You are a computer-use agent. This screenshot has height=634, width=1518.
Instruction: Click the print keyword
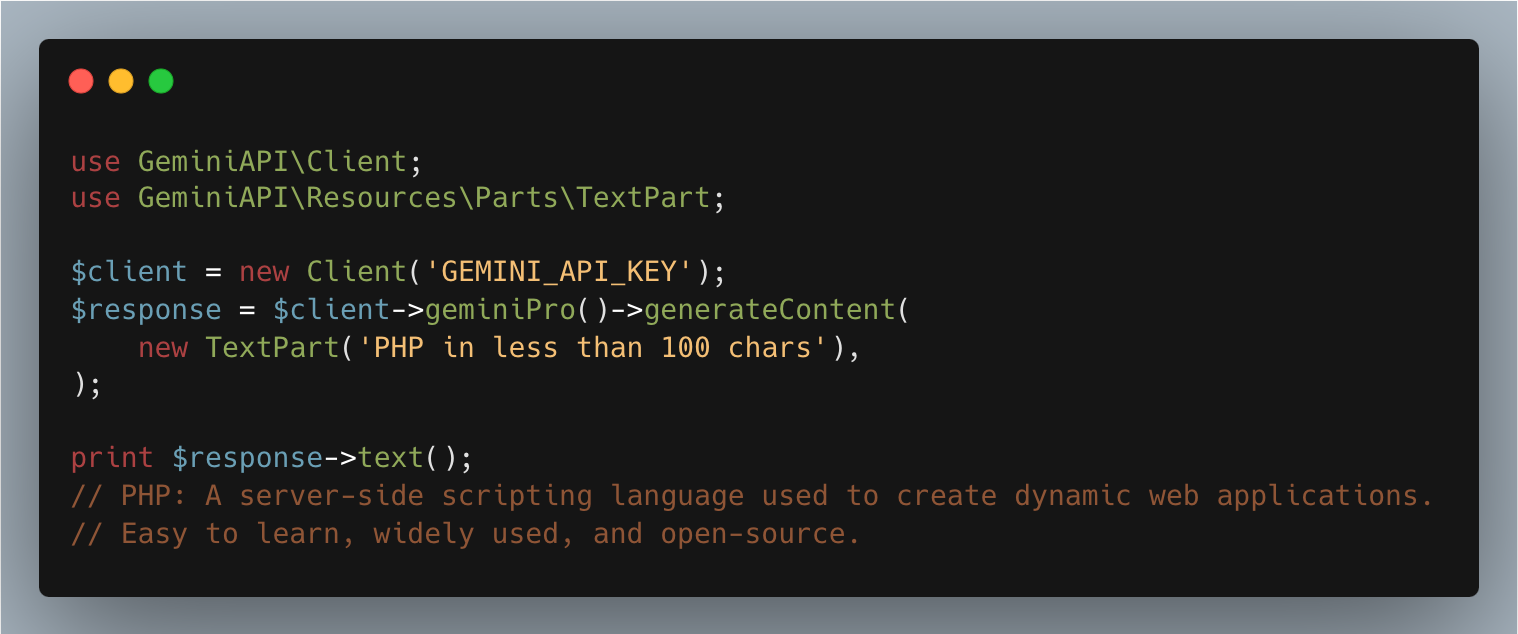click(112, 458)
